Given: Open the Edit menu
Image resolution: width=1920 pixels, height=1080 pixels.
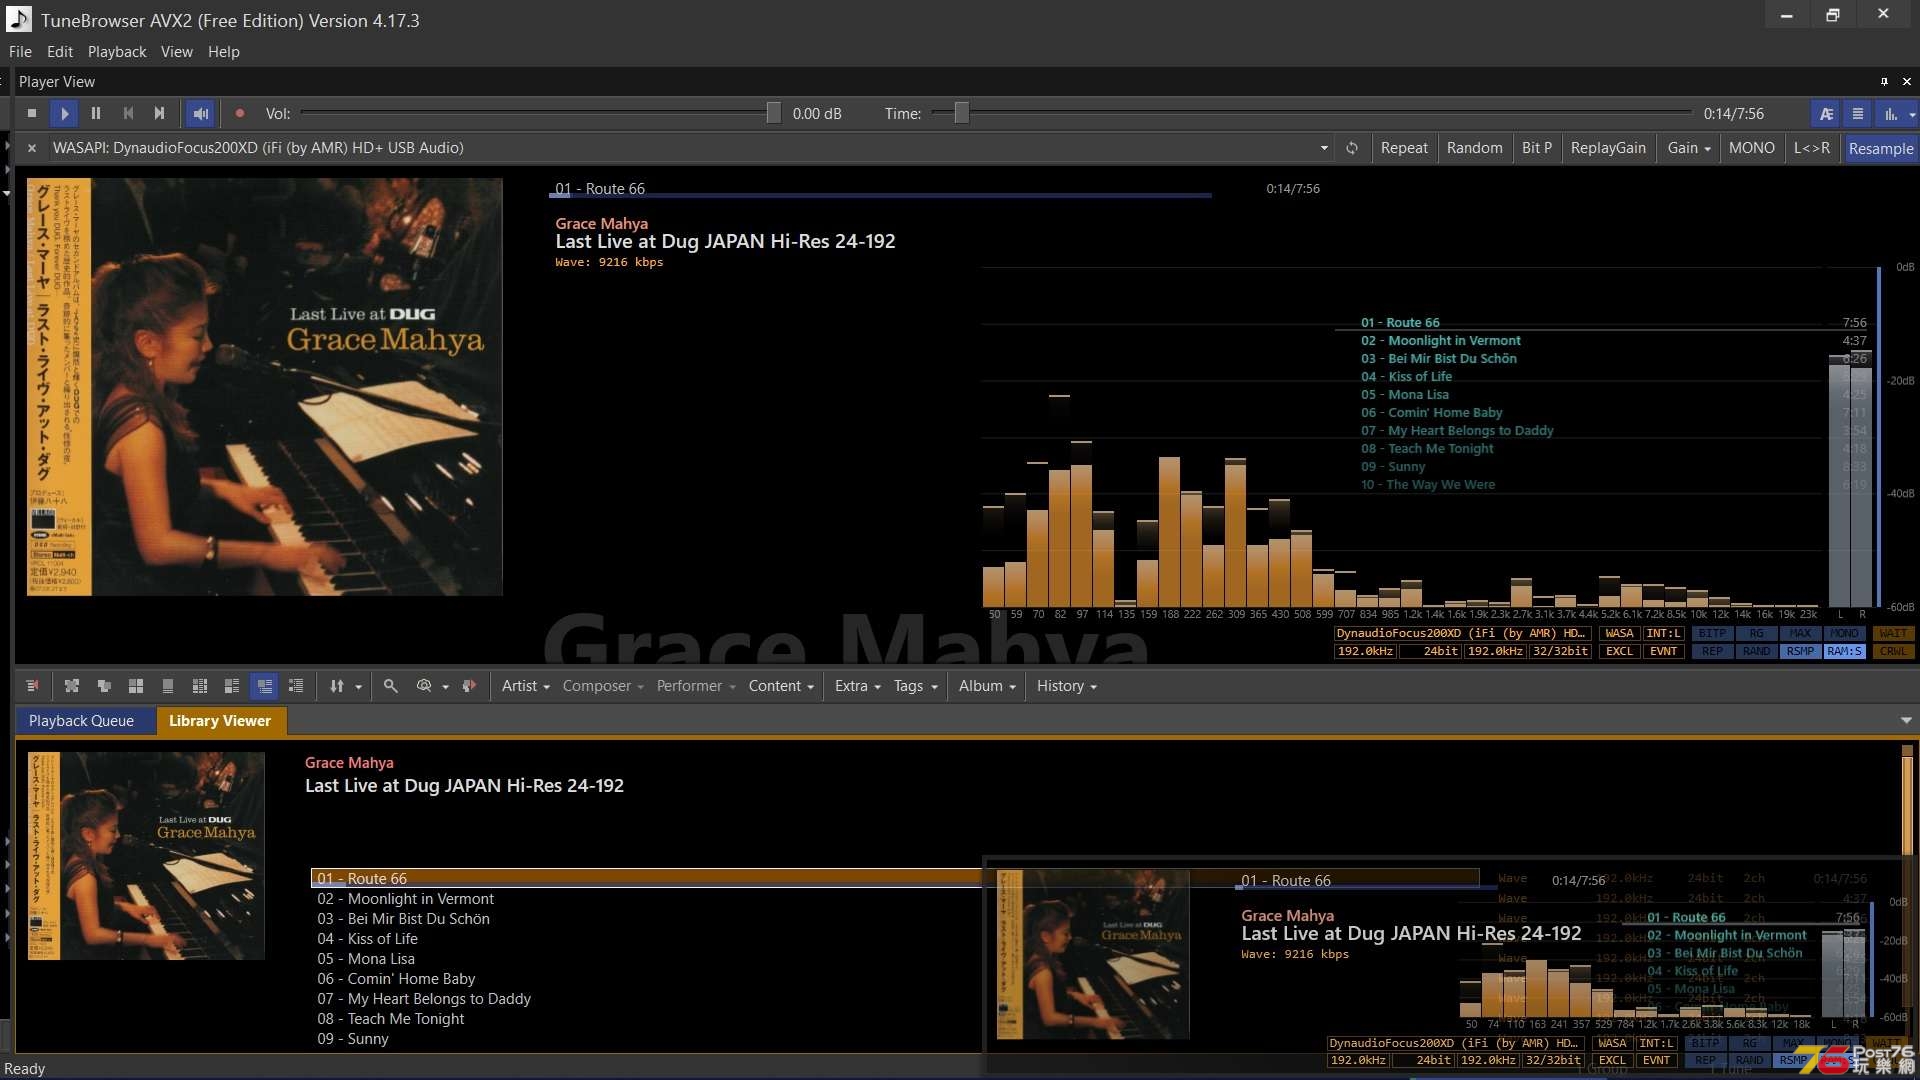Looking at the screenshot, I should pos(60,52).
